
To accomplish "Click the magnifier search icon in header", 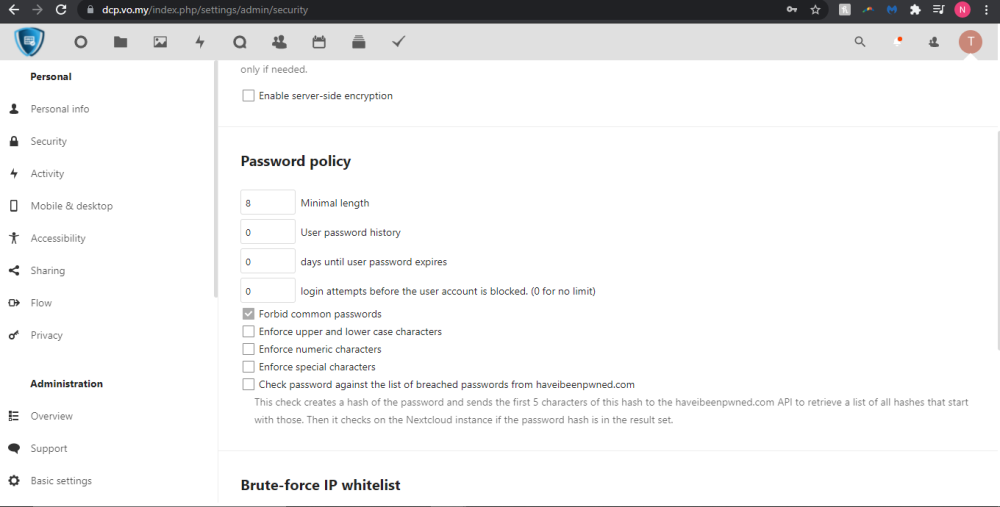I will click(860, 42).
